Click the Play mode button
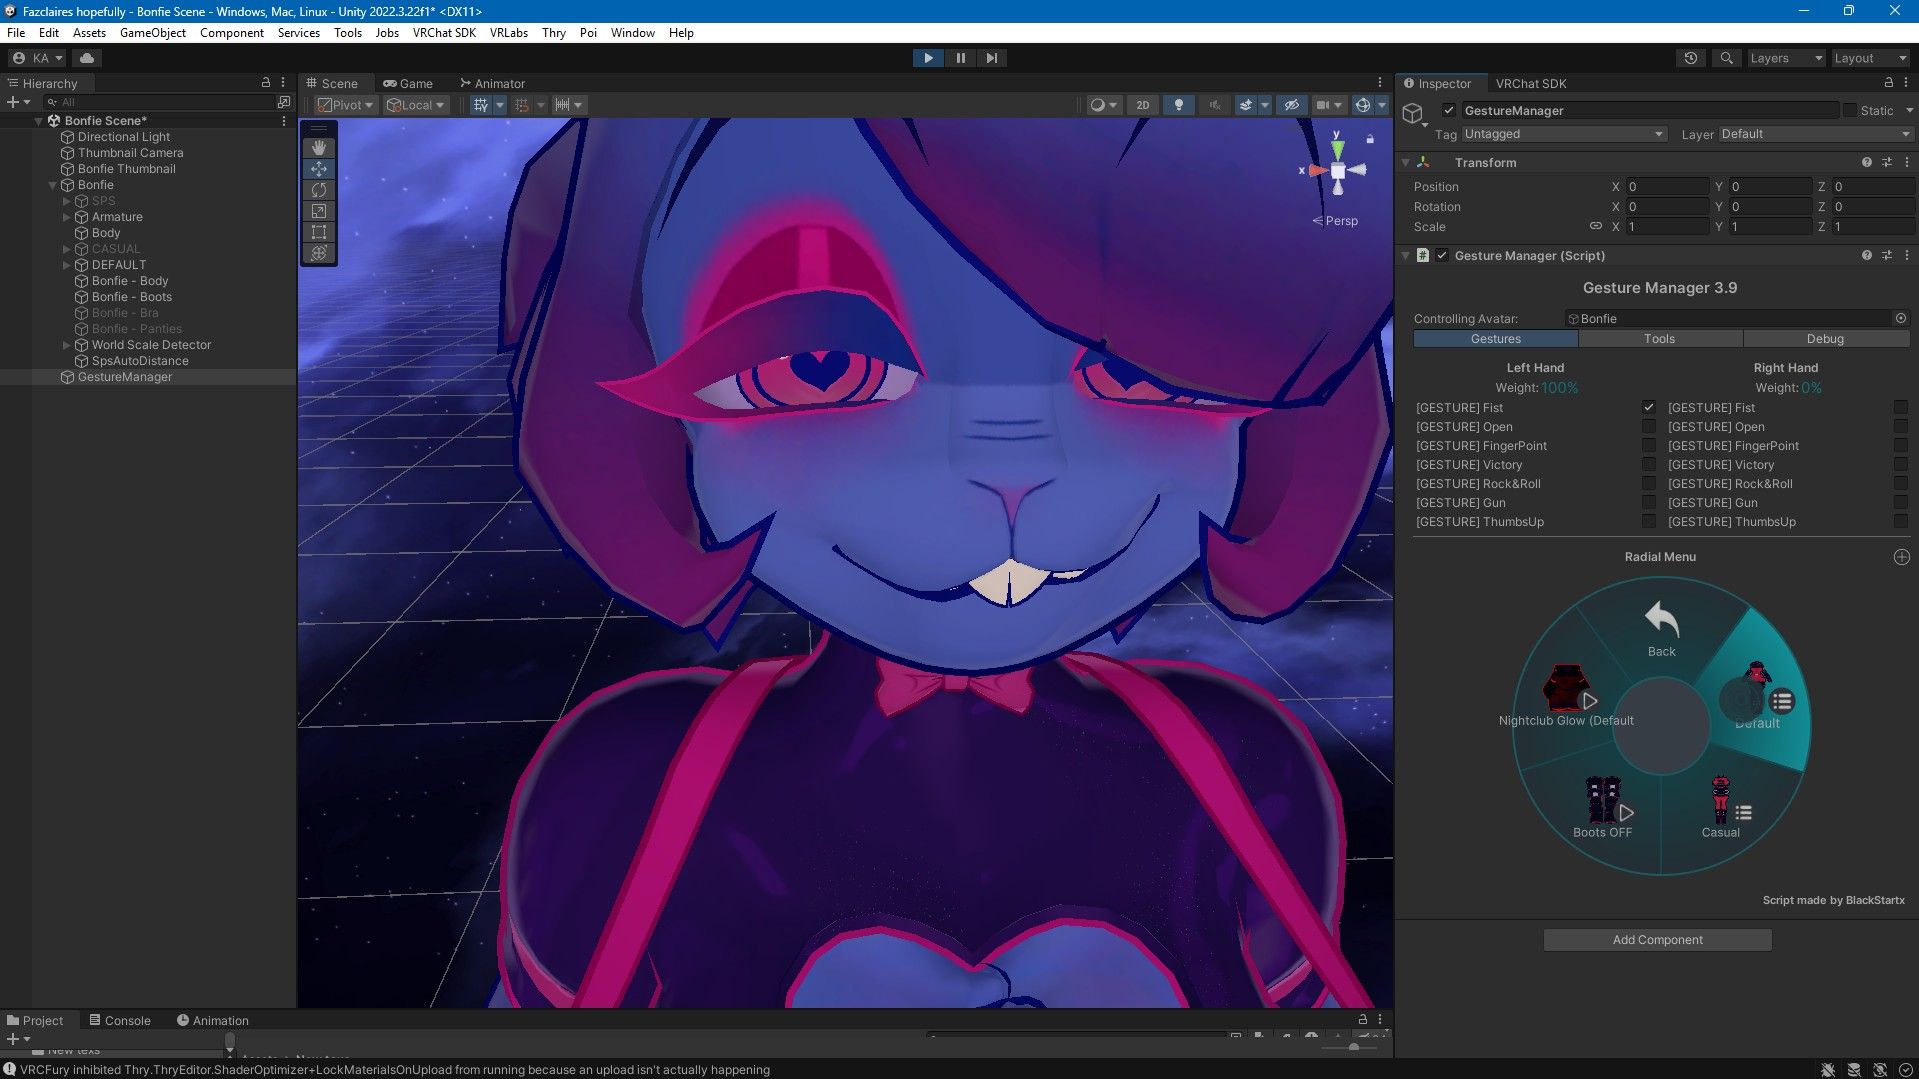Viewport: 1919px width, 1079px height. (928, 58)
